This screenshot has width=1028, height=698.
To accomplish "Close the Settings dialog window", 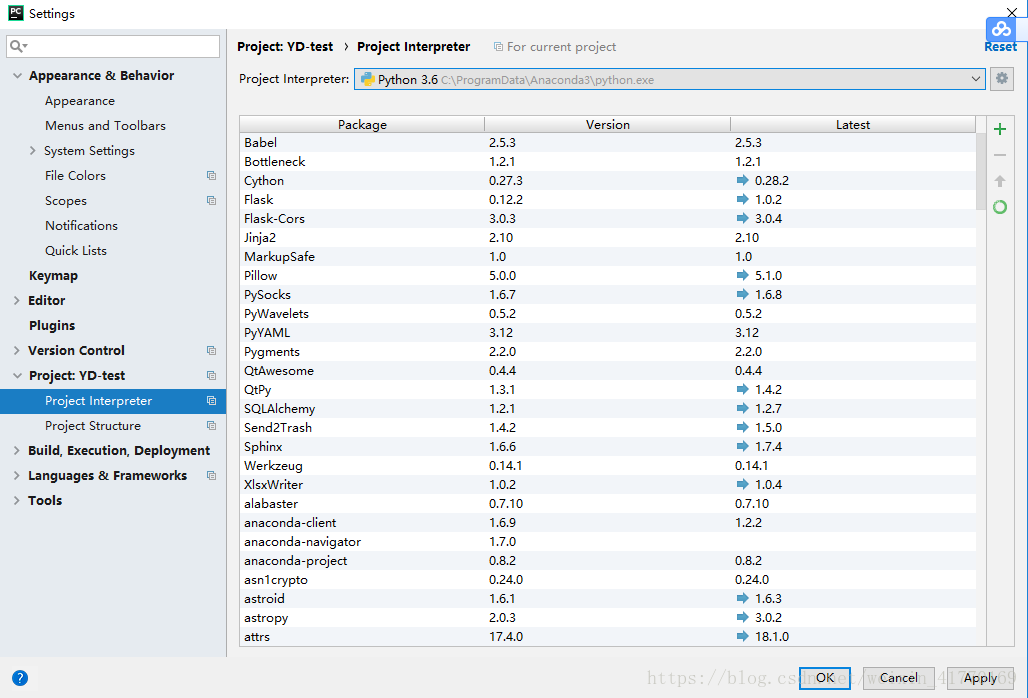I will [x=1012, y=11].
